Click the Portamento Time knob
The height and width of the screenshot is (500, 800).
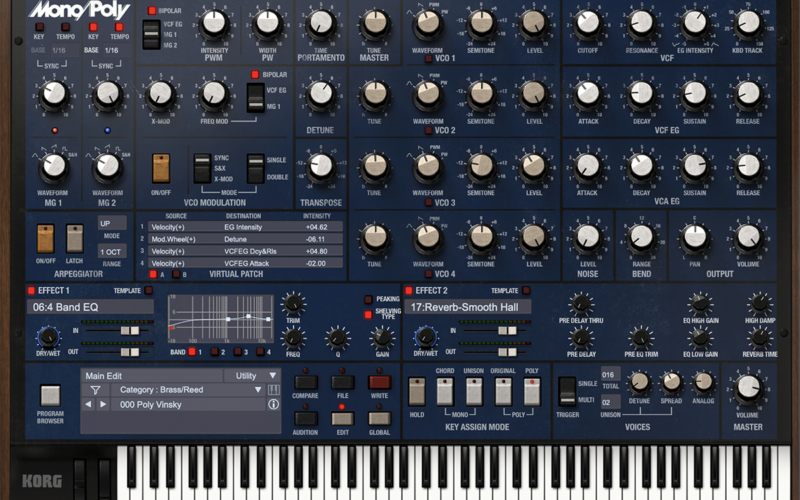pos(321,23)
